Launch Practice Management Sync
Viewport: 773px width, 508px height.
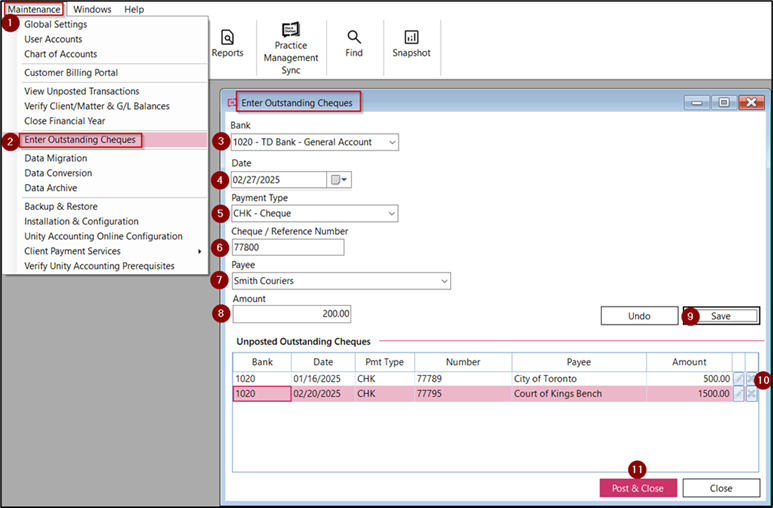pos(291,48)
